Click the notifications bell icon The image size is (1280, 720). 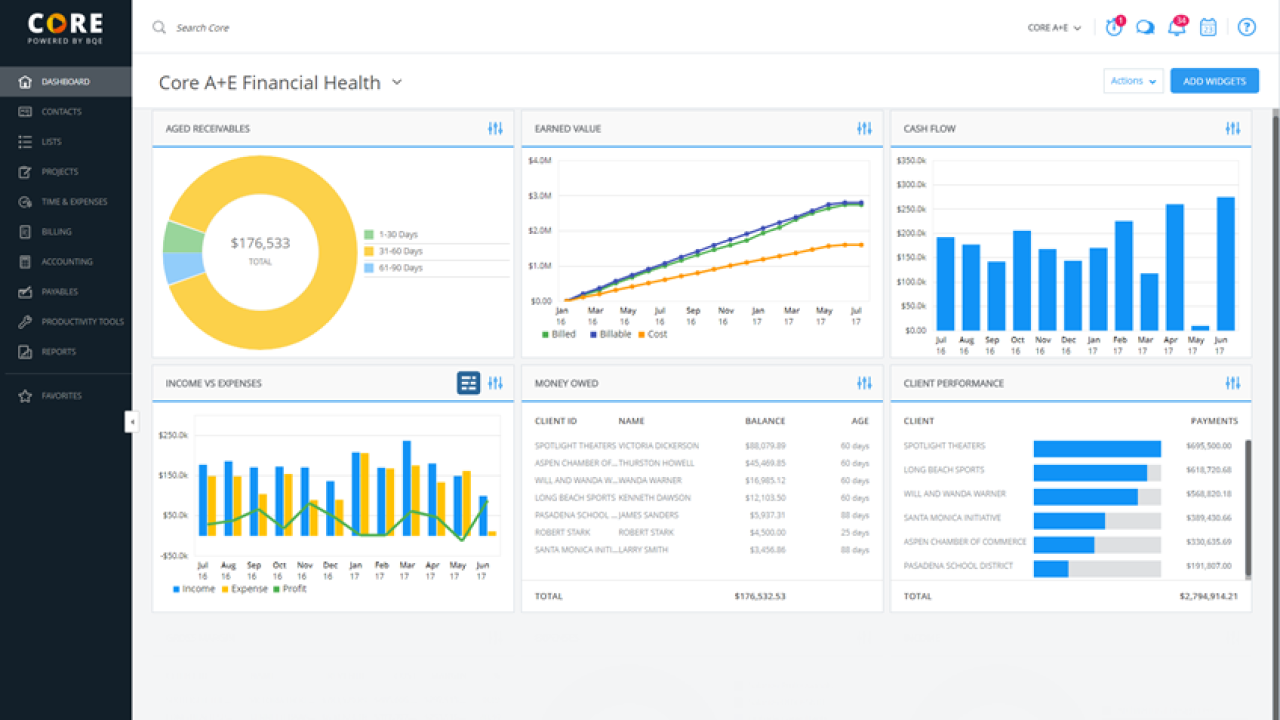point(1177,28)
